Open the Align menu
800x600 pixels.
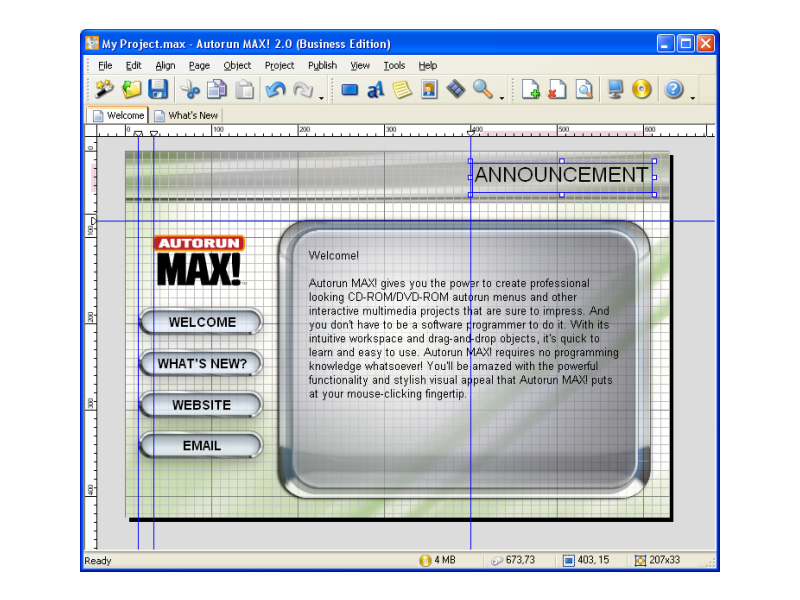point(165,65)
